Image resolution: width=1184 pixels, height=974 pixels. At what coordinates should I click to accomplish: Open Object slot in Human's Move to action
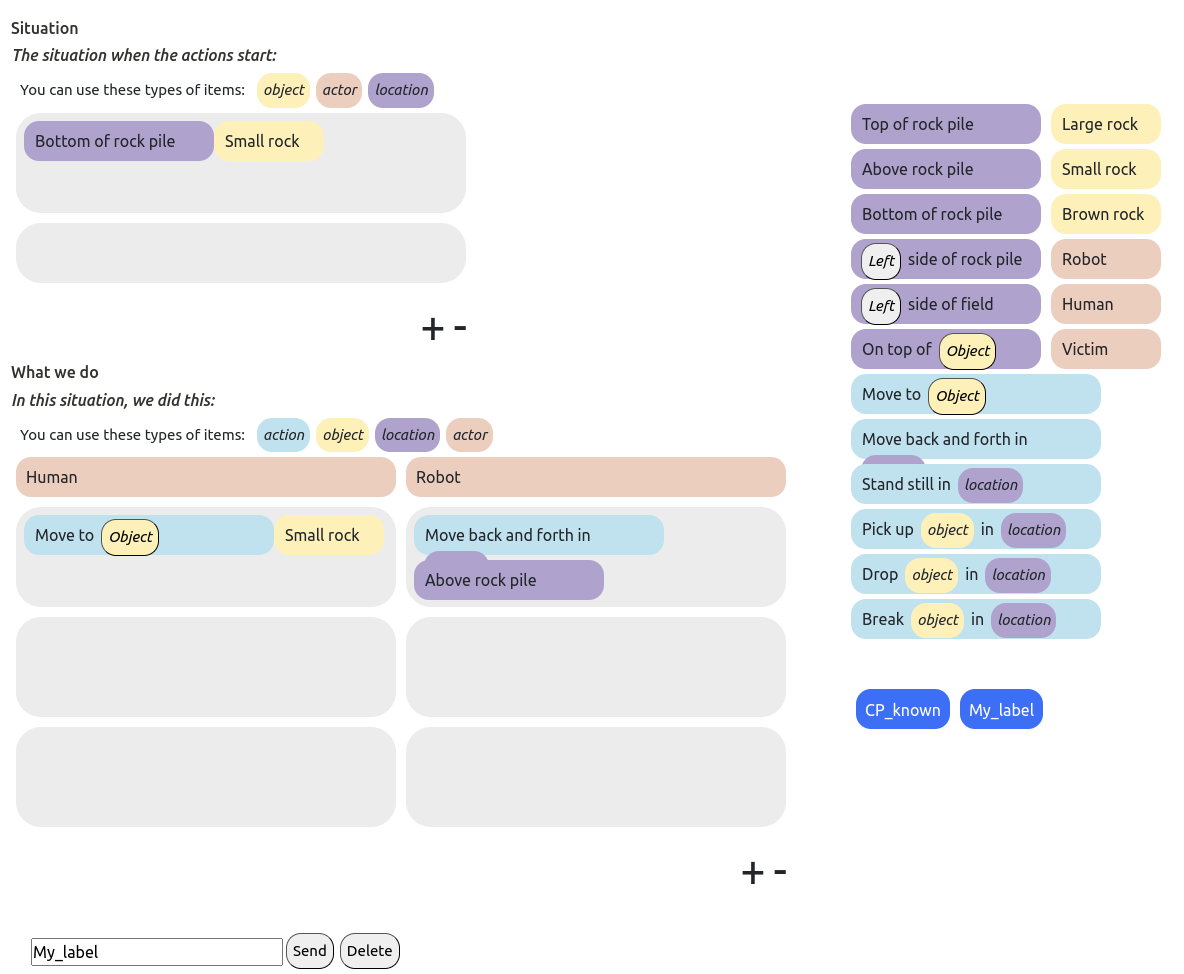point(130,537)
